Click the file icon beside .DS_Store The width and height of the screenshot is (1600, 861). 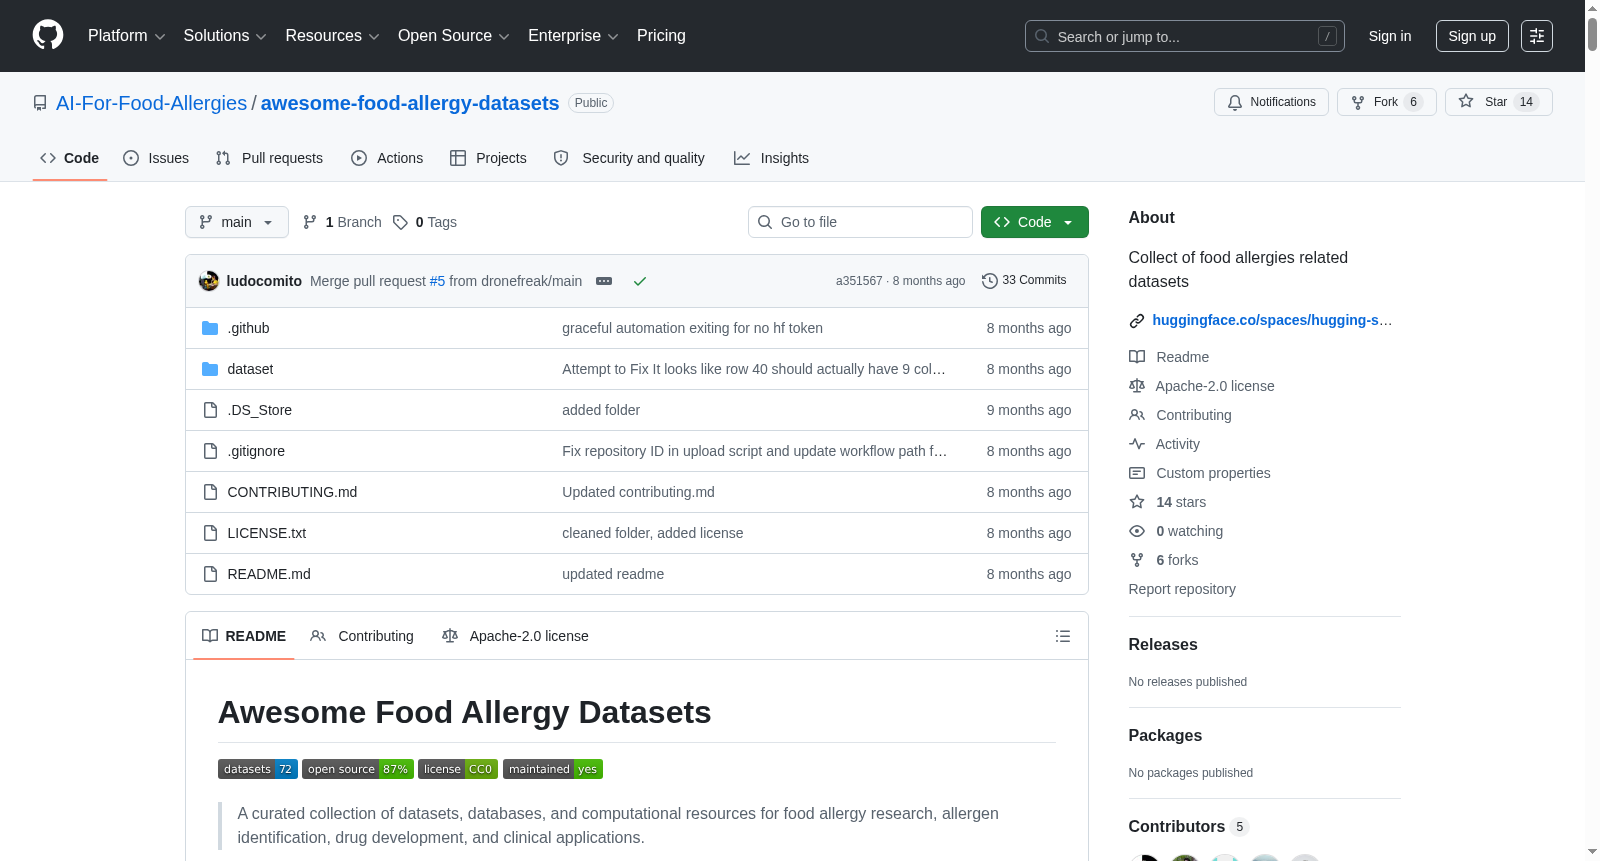pyautogui.click(x=210, y=410)
